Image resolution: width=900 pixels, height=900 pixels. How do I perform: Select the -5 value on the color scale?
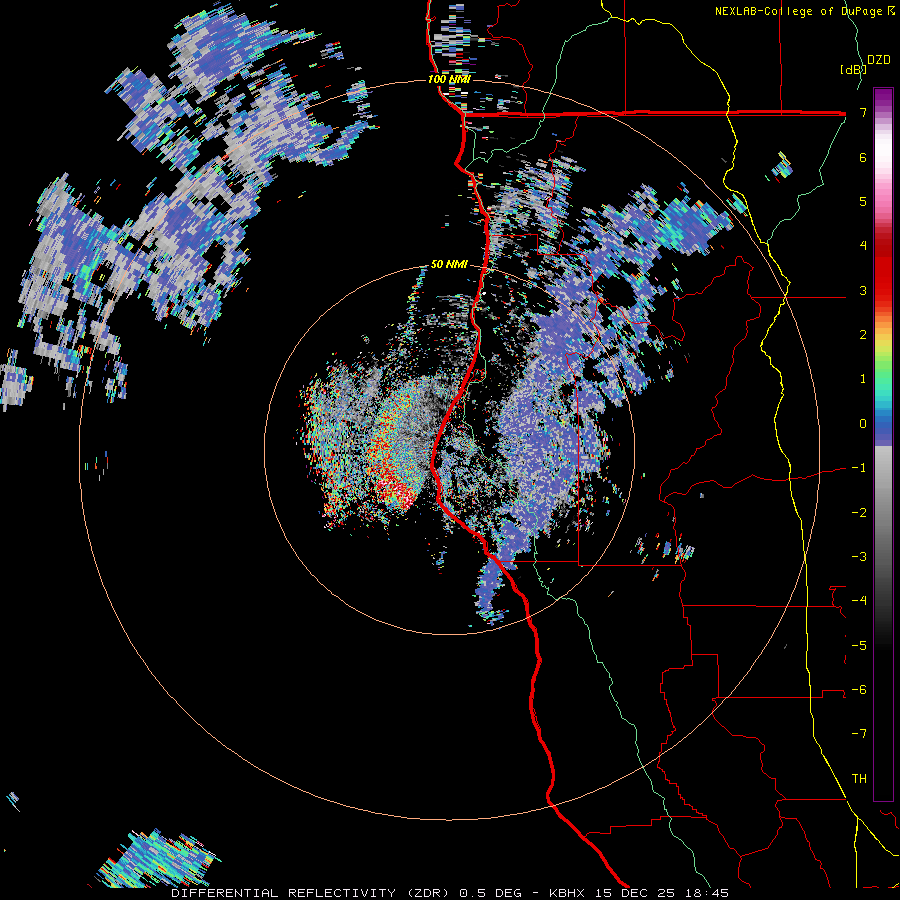[x=859, y=645]
